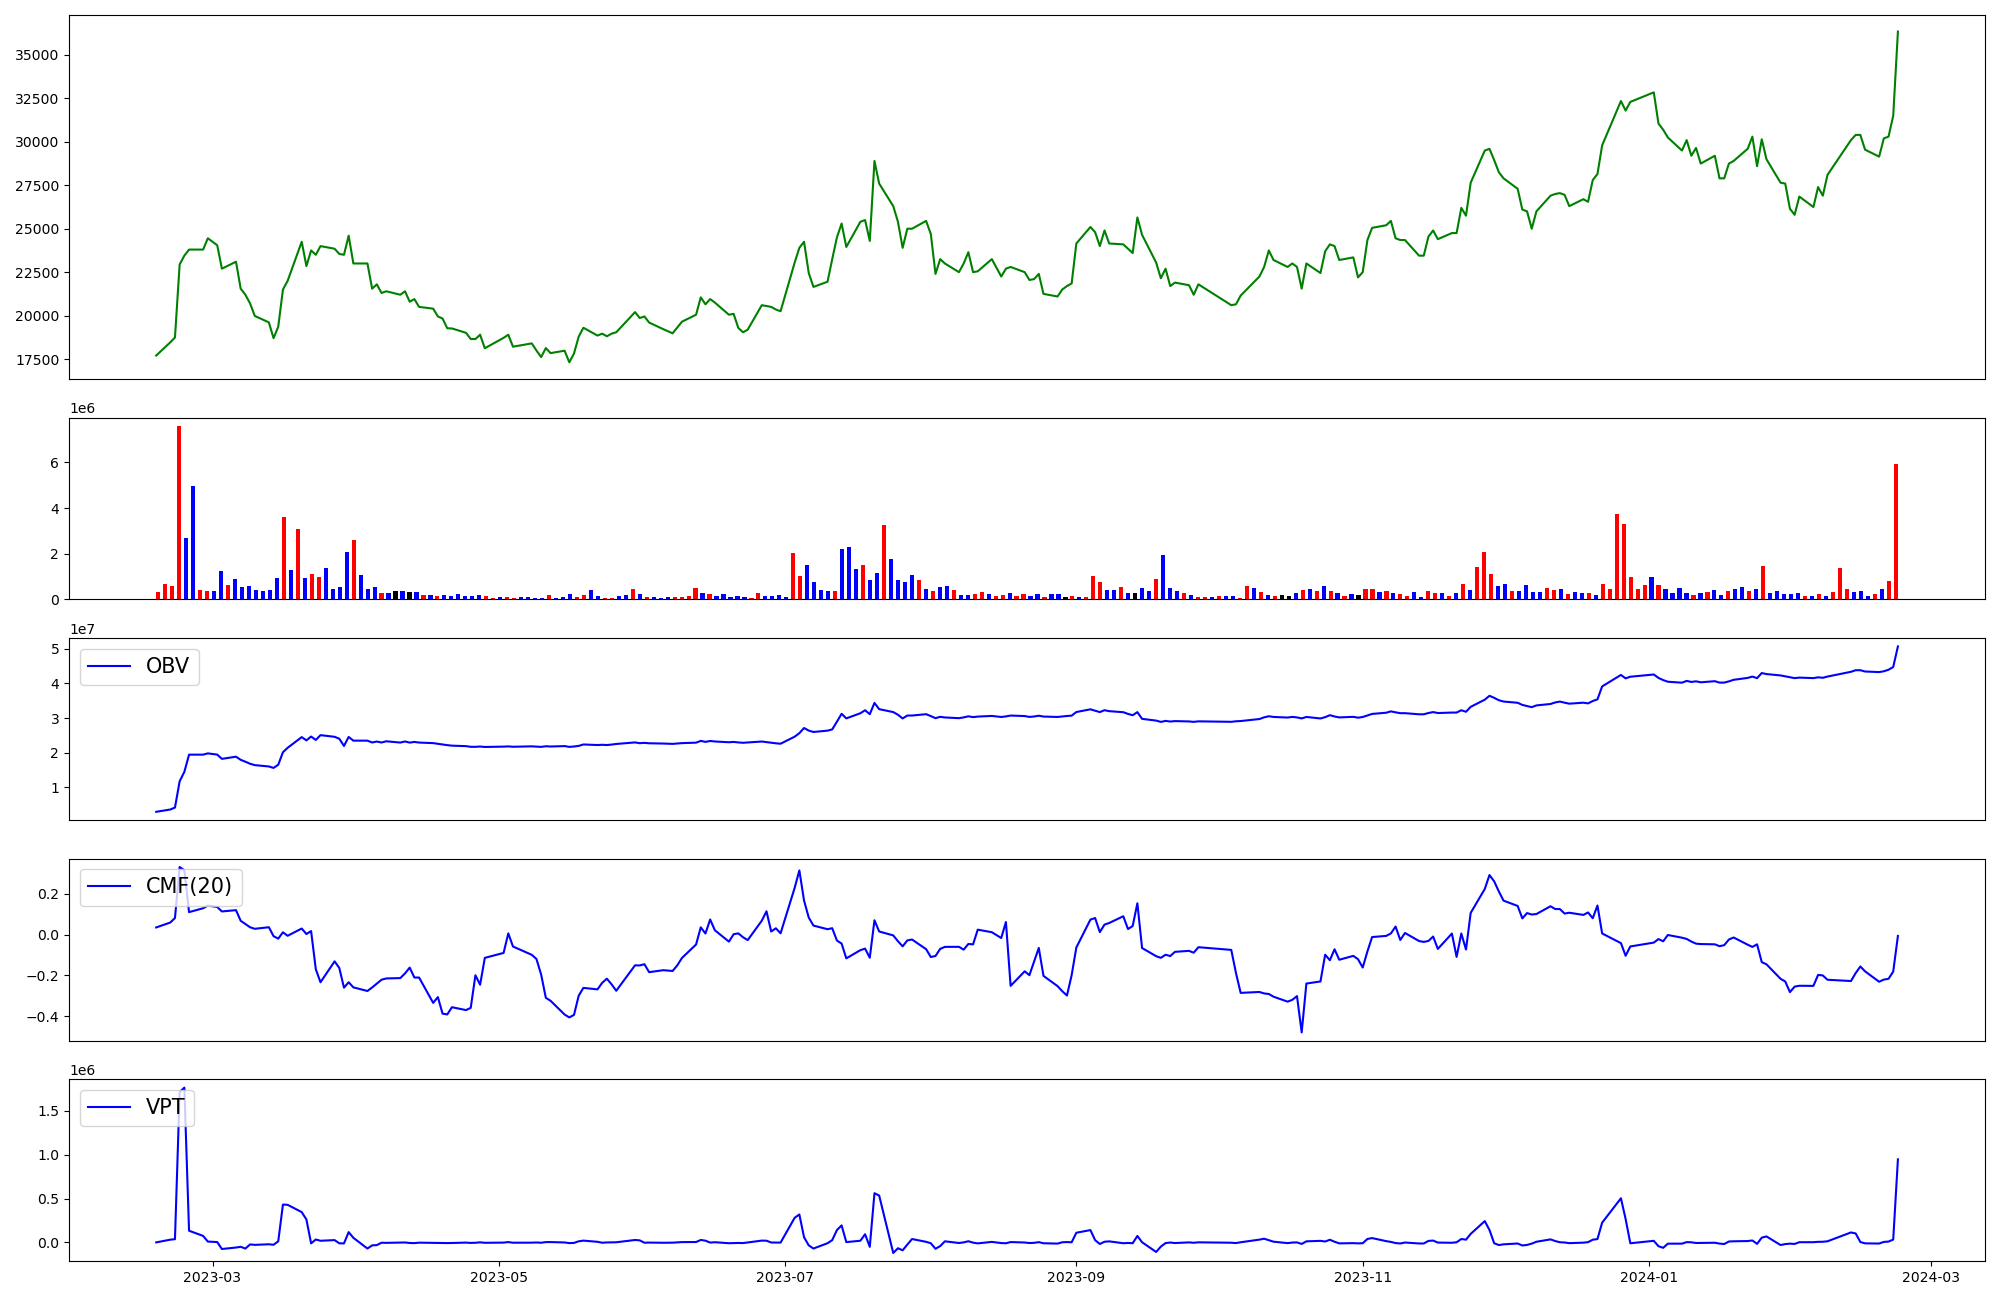This screenshot has width=2000, height=1300.
Task: Click the 1e7 exponent label above the OBV chart
Action: (x=82, y=629)
